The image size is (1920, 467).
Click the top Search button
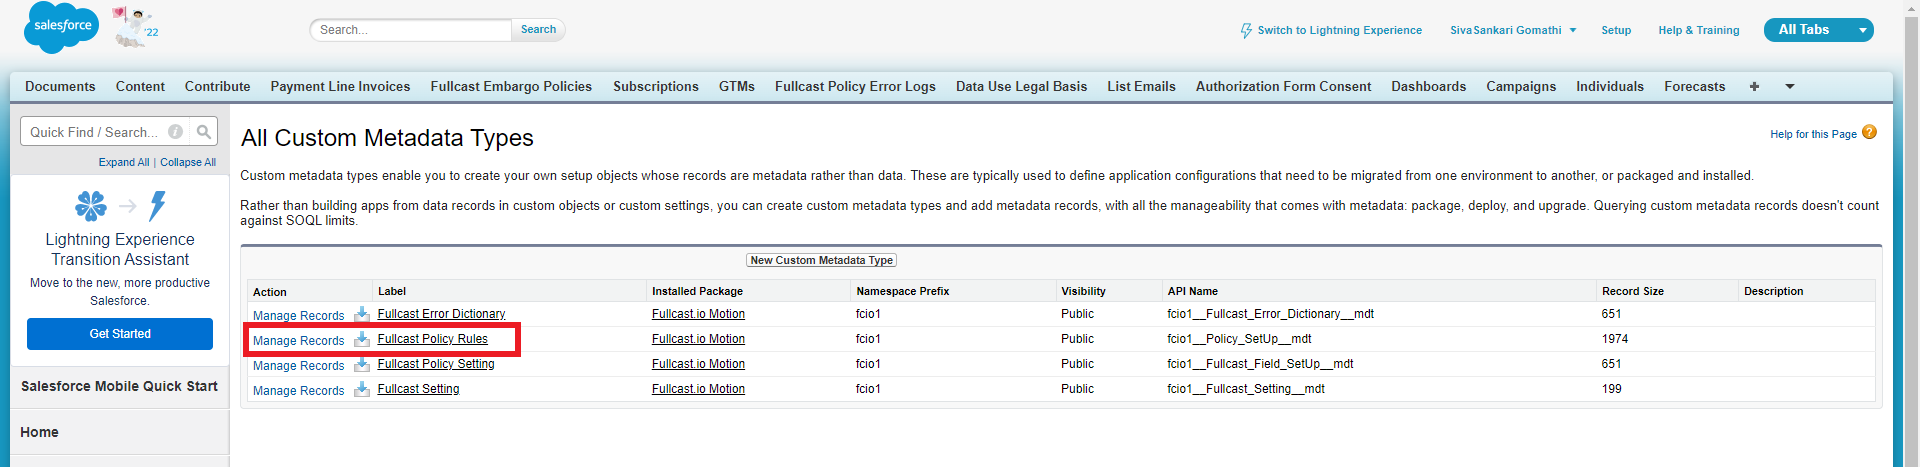(538, 30)
